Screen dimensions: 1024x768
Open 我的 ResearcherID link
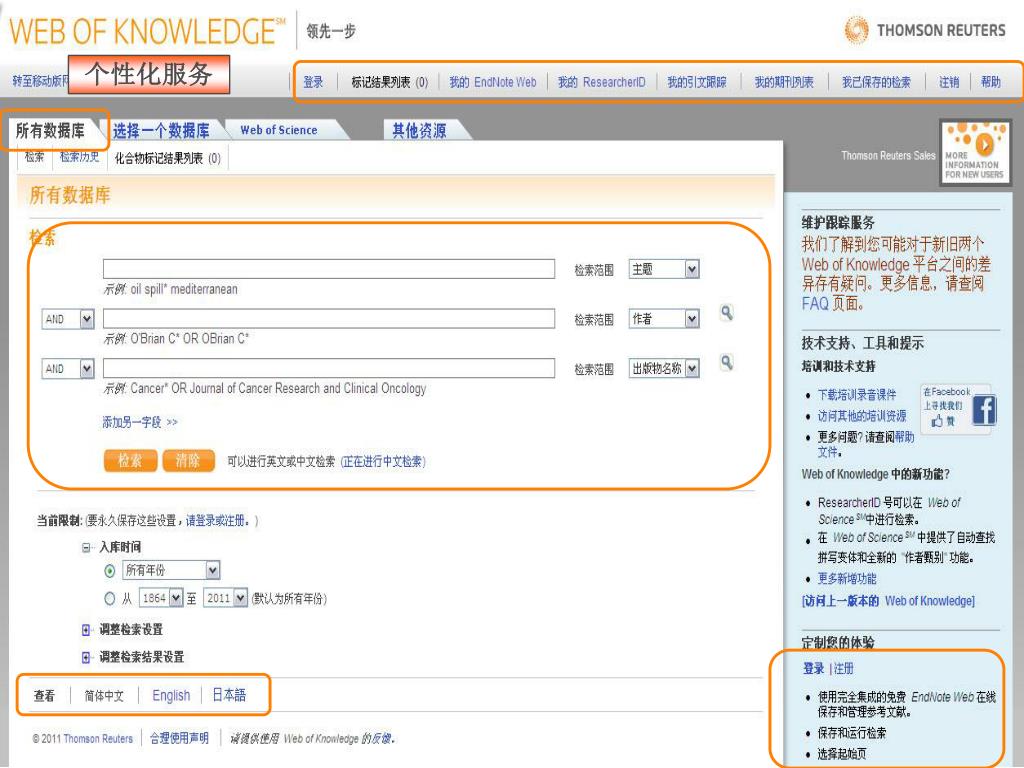pyautogui.click(x=601, y=82)
